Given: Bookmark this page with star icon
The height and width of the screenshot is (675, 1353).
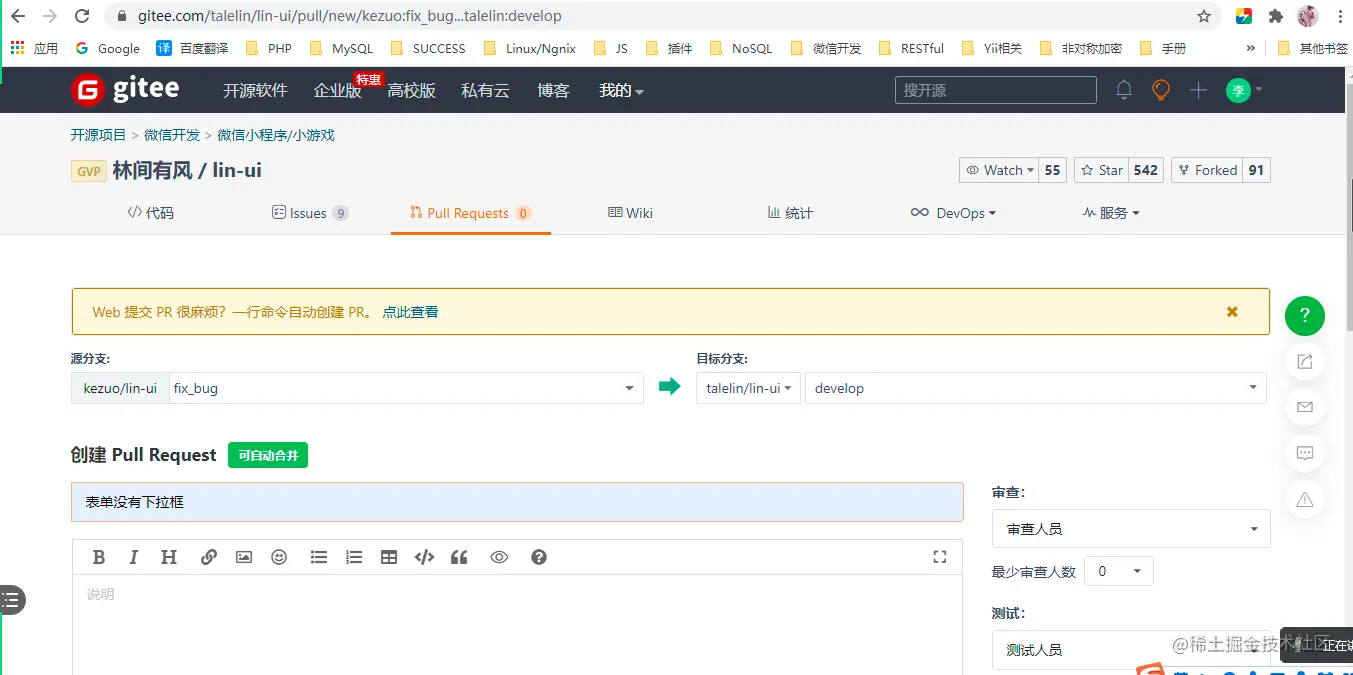Looking at the screenshot, I should pos(1204,16).
